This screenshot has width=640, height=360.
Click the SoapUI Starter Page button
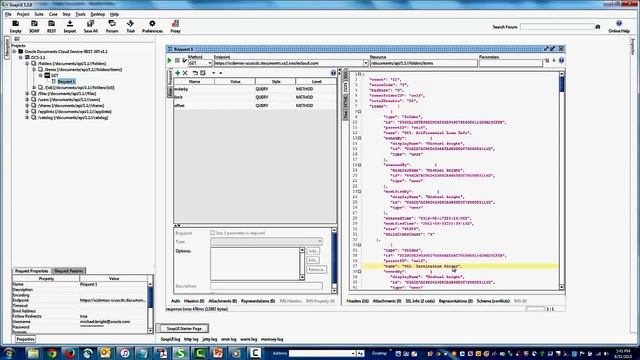click(184, 328)
